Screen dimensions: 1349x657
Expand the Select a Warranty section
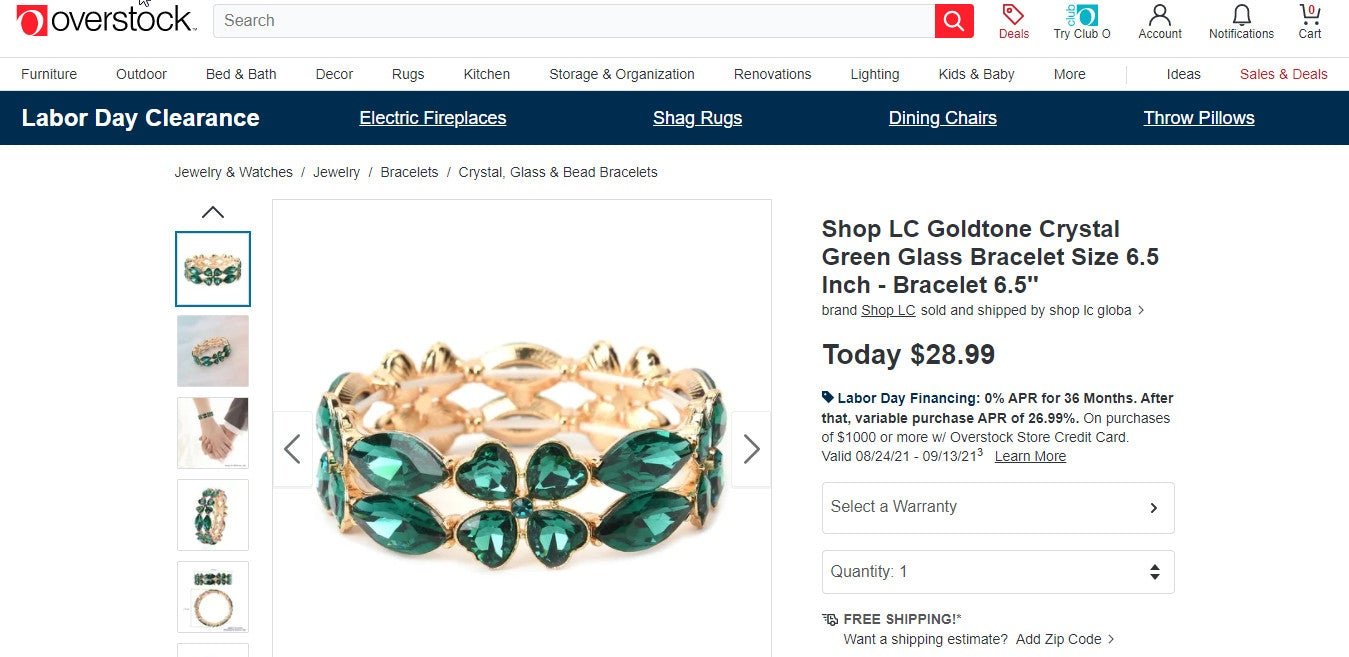997,507
